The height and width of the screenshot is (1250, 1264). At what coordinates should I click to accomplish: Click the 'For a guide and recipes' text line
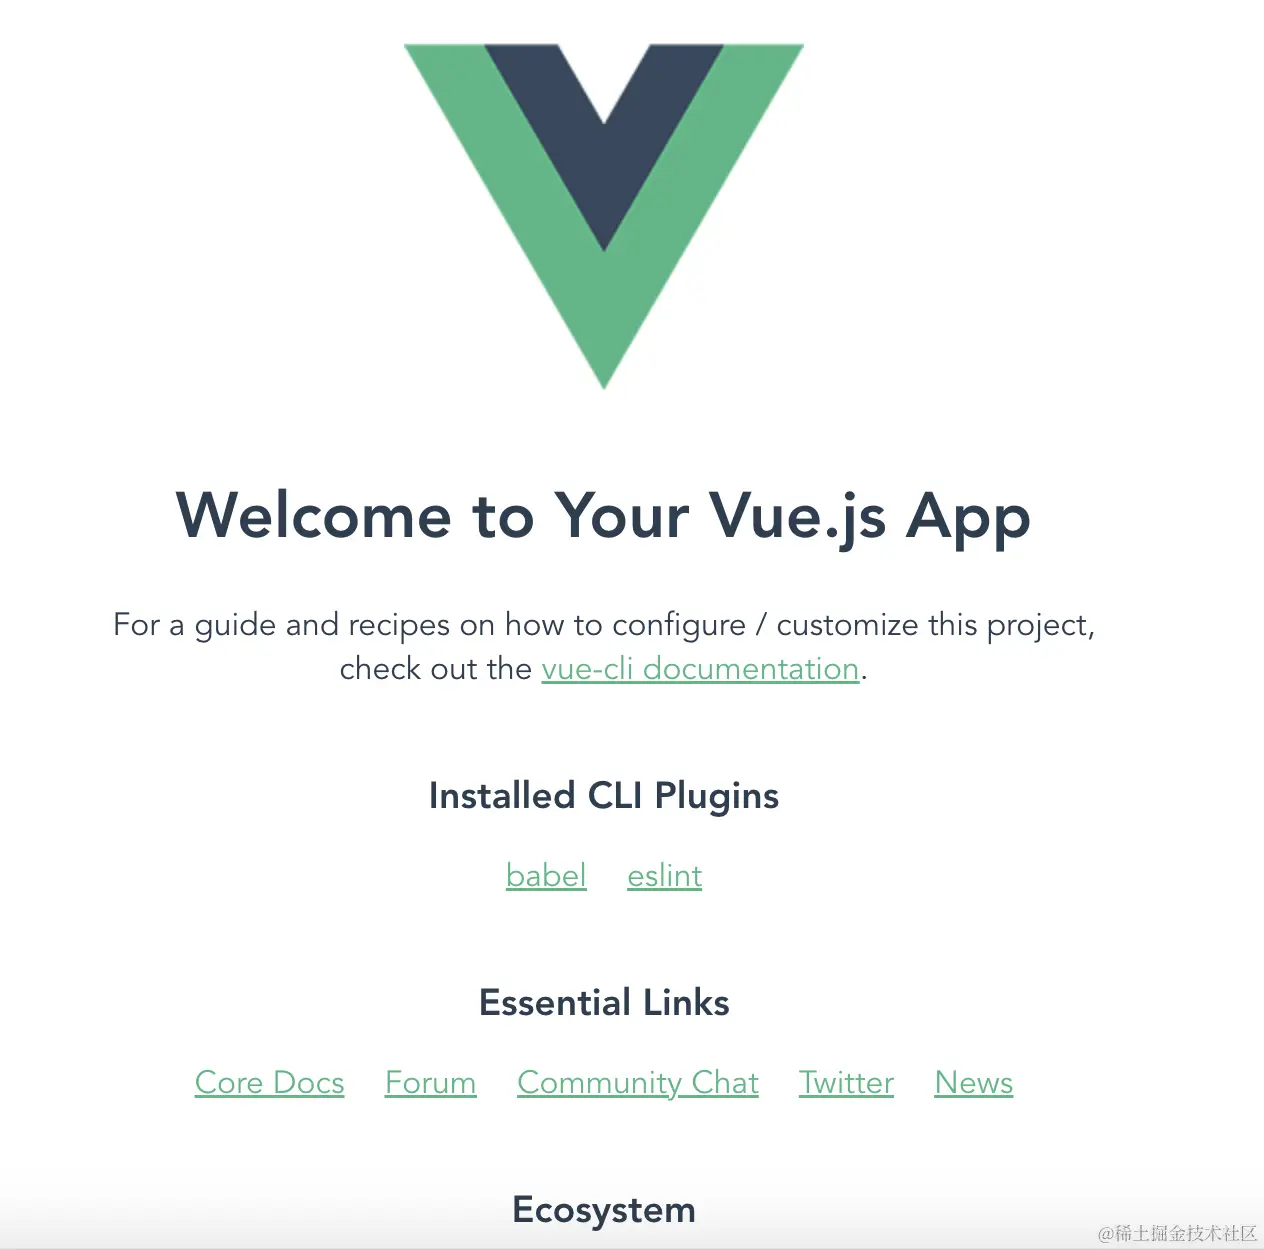pos(604,625)
